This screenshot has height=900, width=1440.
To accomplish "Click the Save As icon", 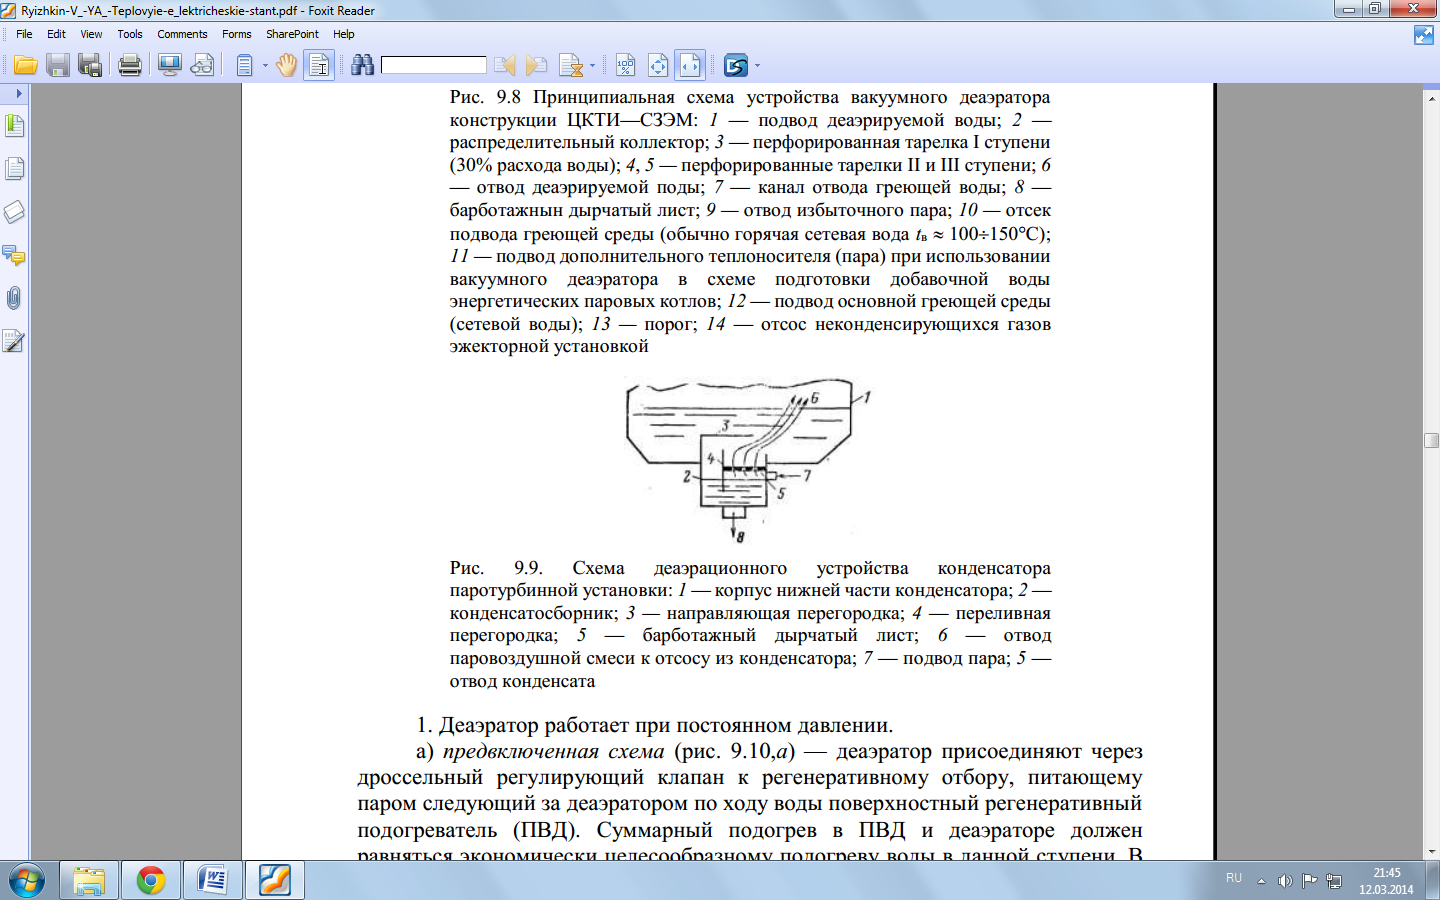I will click(90, 66).
